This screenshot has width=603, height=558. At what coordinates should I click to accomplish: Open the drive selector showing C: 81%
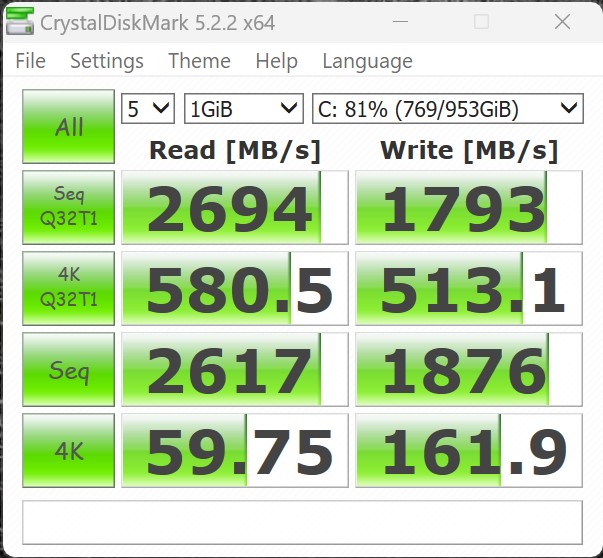point(448,109)
